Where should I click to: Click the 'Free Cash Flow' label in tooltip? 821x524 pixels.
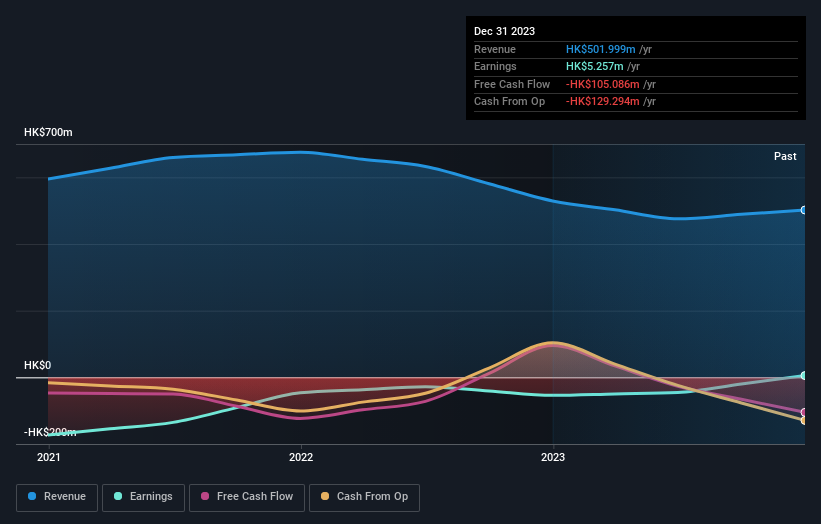(x=512, y=84)
